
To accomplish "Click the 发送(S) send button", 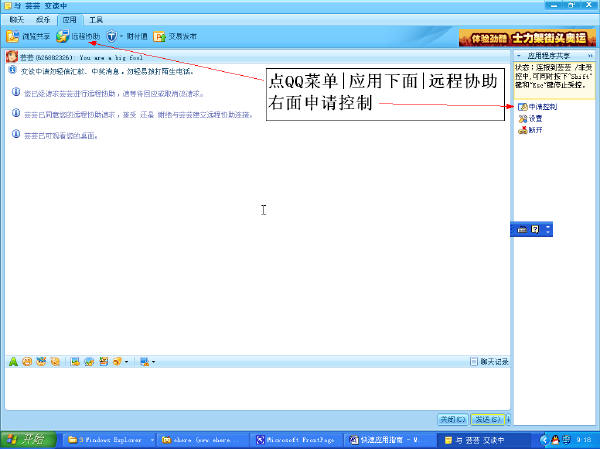I will [487, 420].
